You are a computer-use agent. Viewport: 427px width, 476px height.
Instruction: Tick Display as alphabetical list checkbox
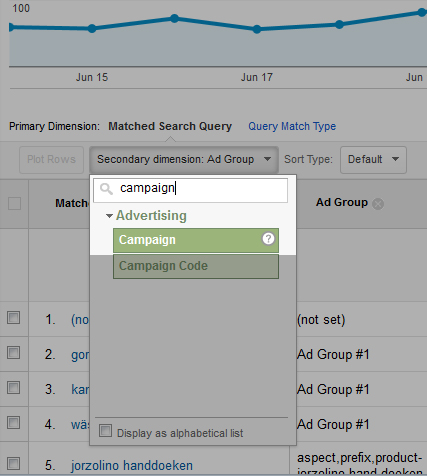pyautogui.click(x=105, y=431)
